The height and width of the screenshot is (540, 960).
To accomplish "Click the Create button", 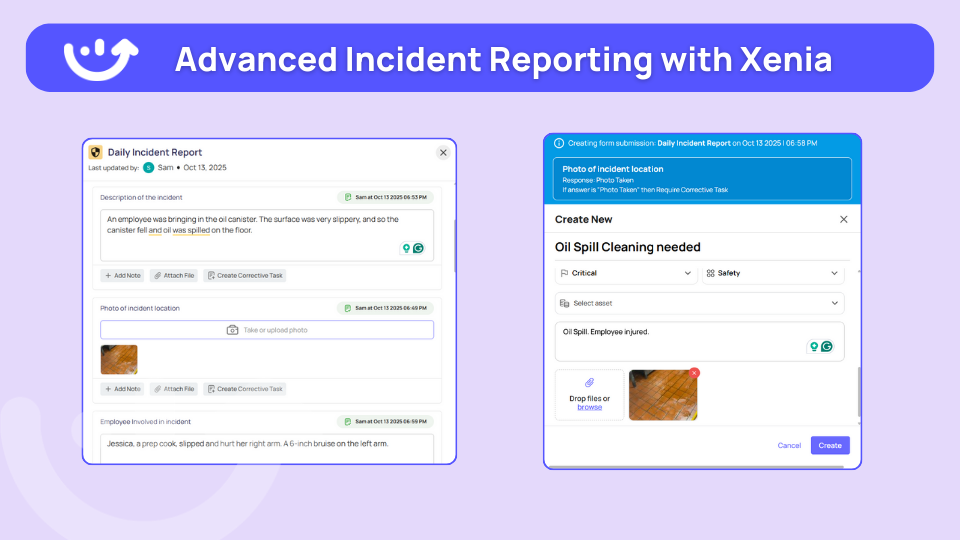I will pyautogui.click(x=830, y=445).
